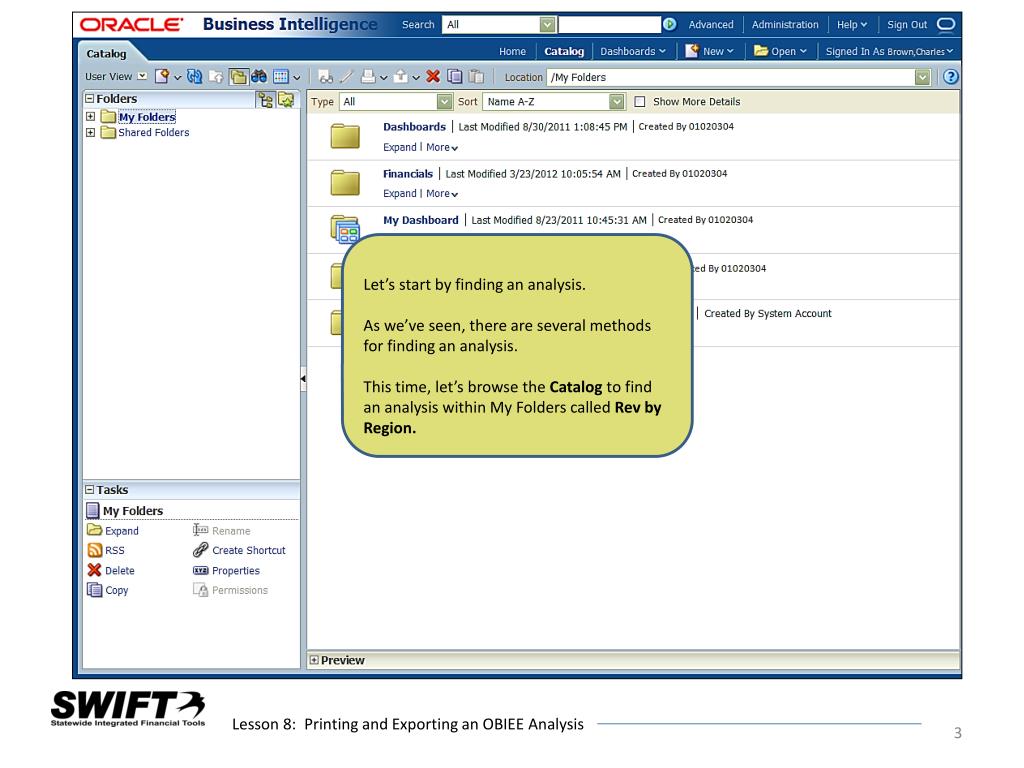
Task: Open the Location path dropdown
Action: click(x=922, y=78)
